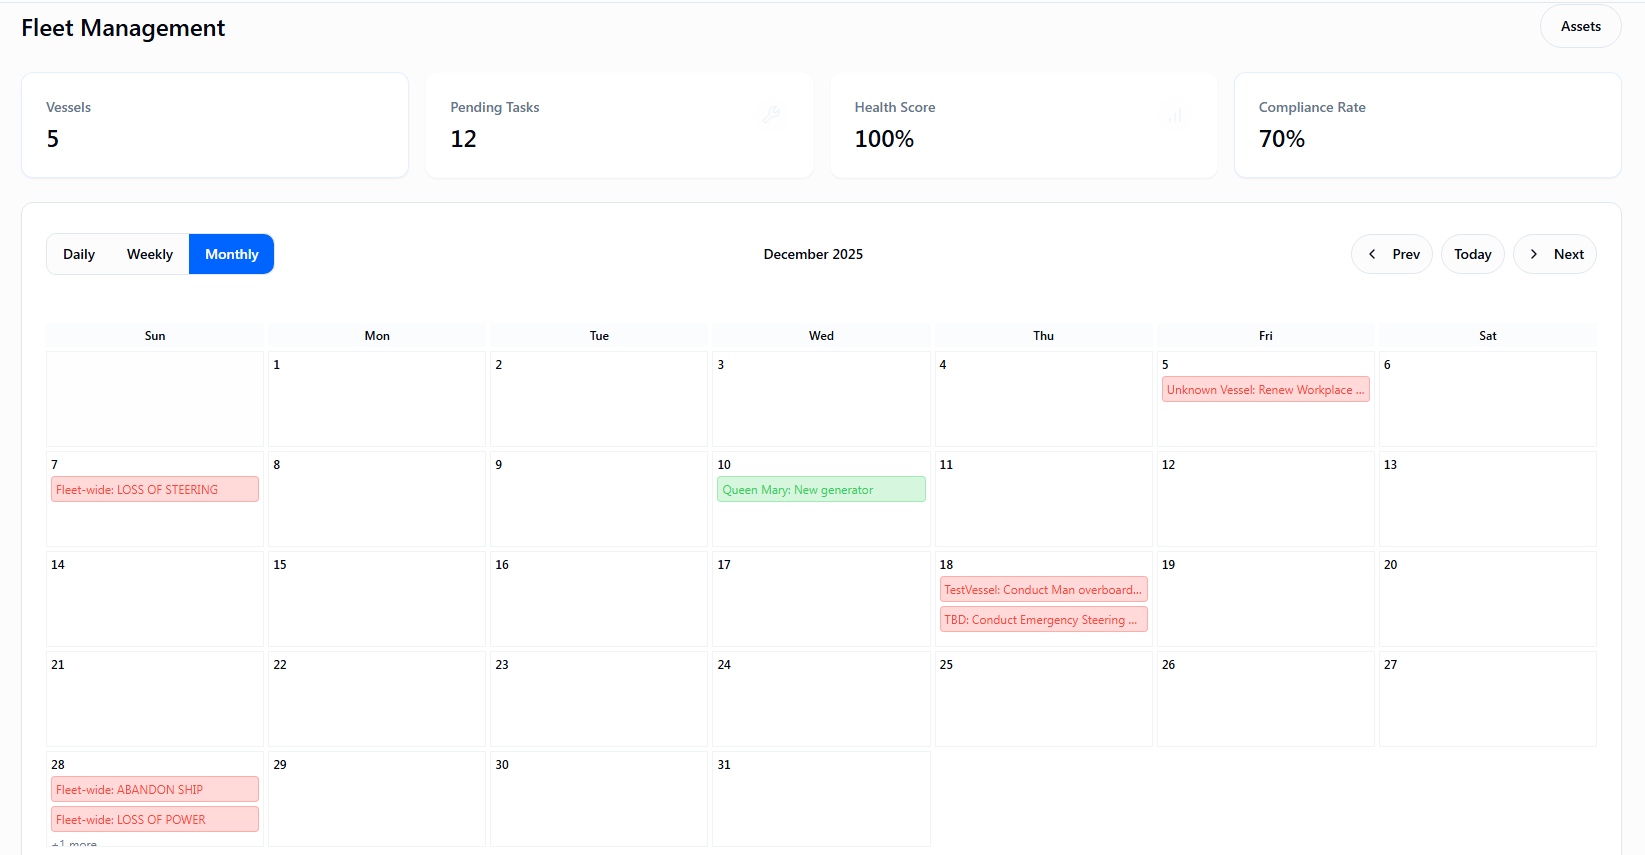Open the Queen Mary: New generator event
Viewport: 1645px width, 855px height.
click(x=821, y=490)
